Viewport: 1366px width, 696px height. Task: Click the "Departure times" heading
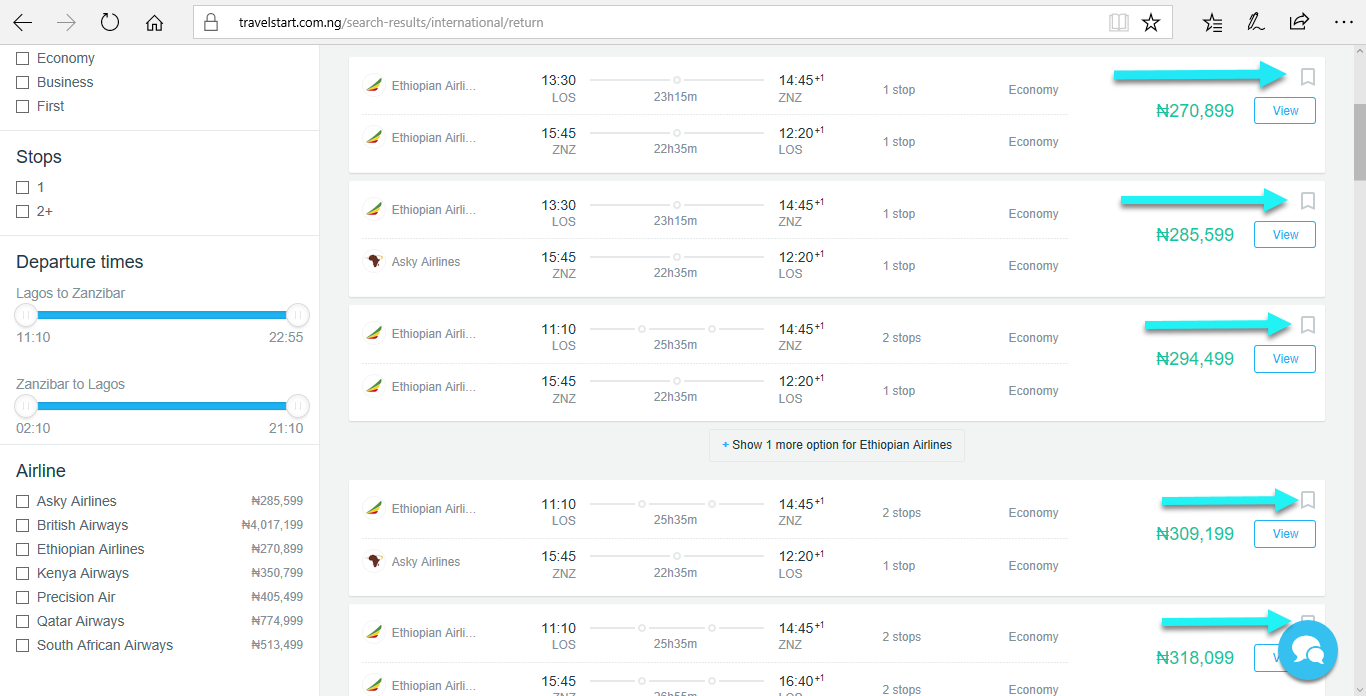click(80, 262)
